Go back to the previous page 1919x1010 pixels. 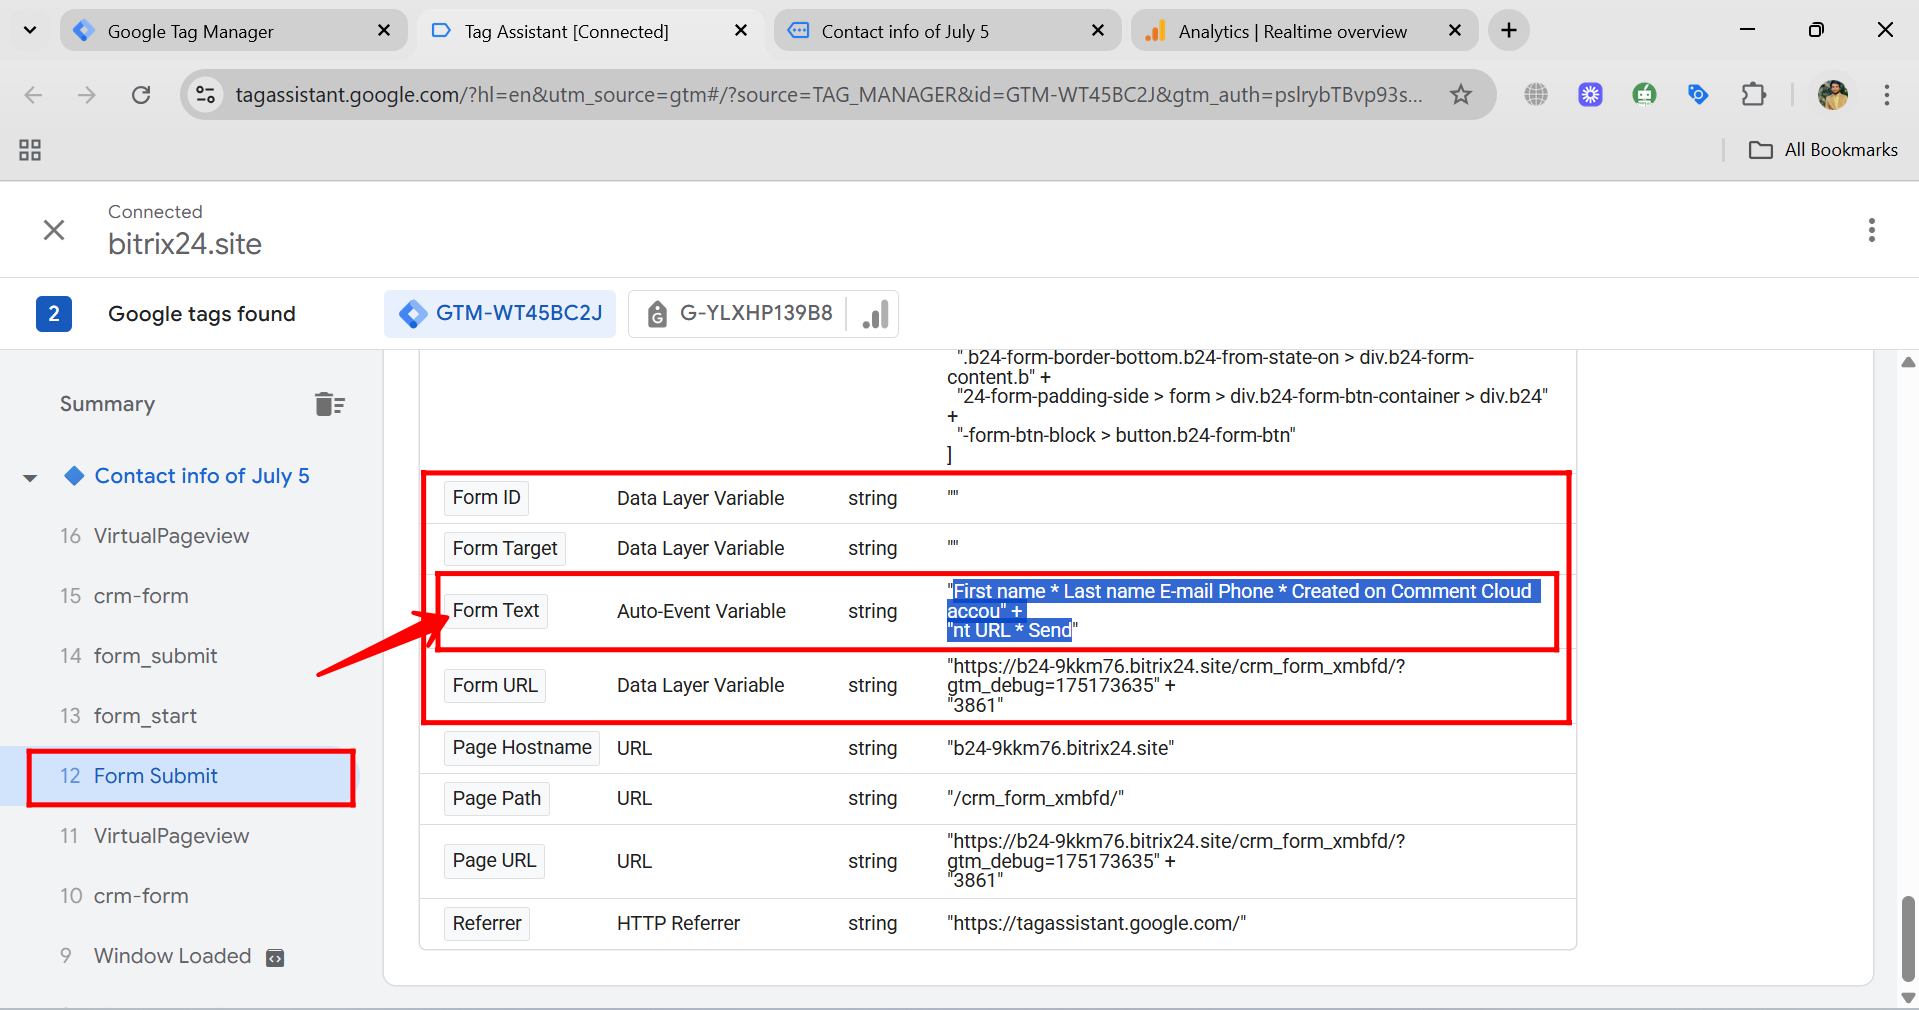pyautogui.click(x=33, y=95)
